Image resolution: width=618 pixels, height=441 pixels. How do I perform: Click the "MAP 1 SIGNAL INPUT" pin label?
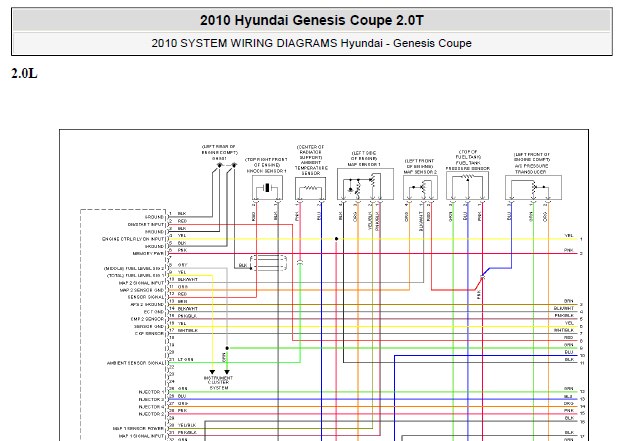(x=141, y=436)
